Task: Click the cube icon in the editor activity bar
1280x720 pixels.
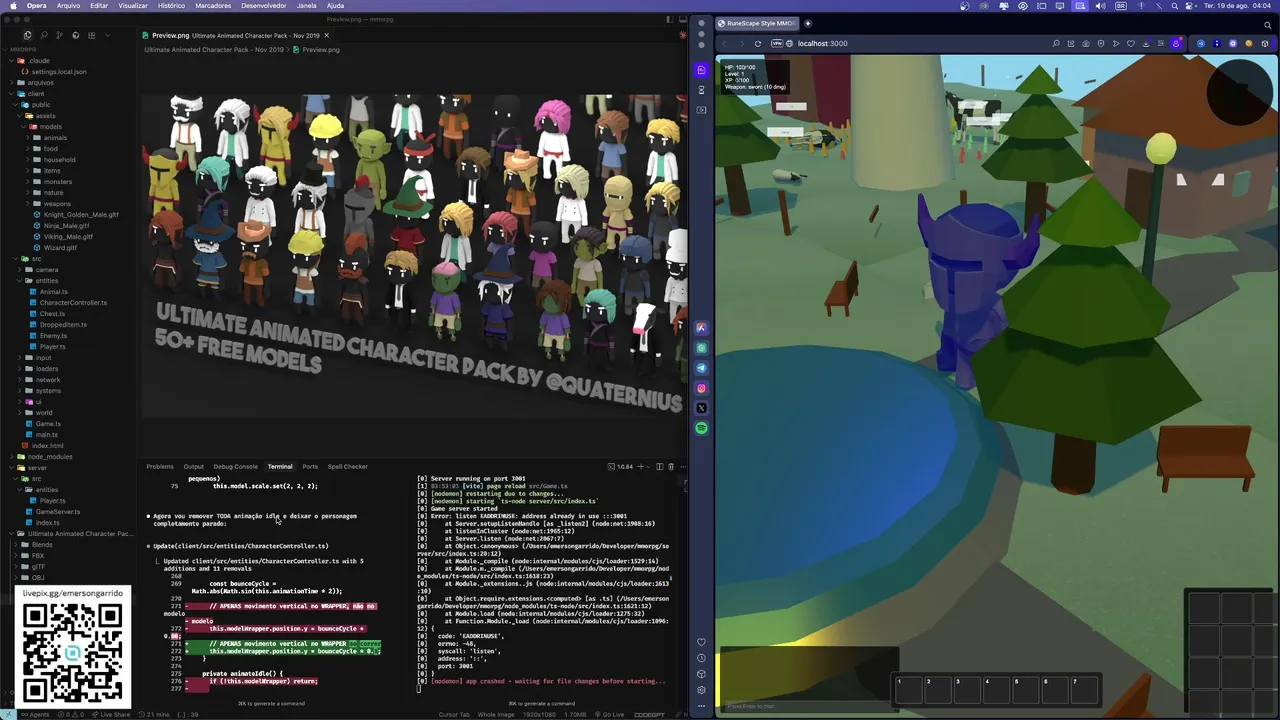Action: click(x=75, y=35)
